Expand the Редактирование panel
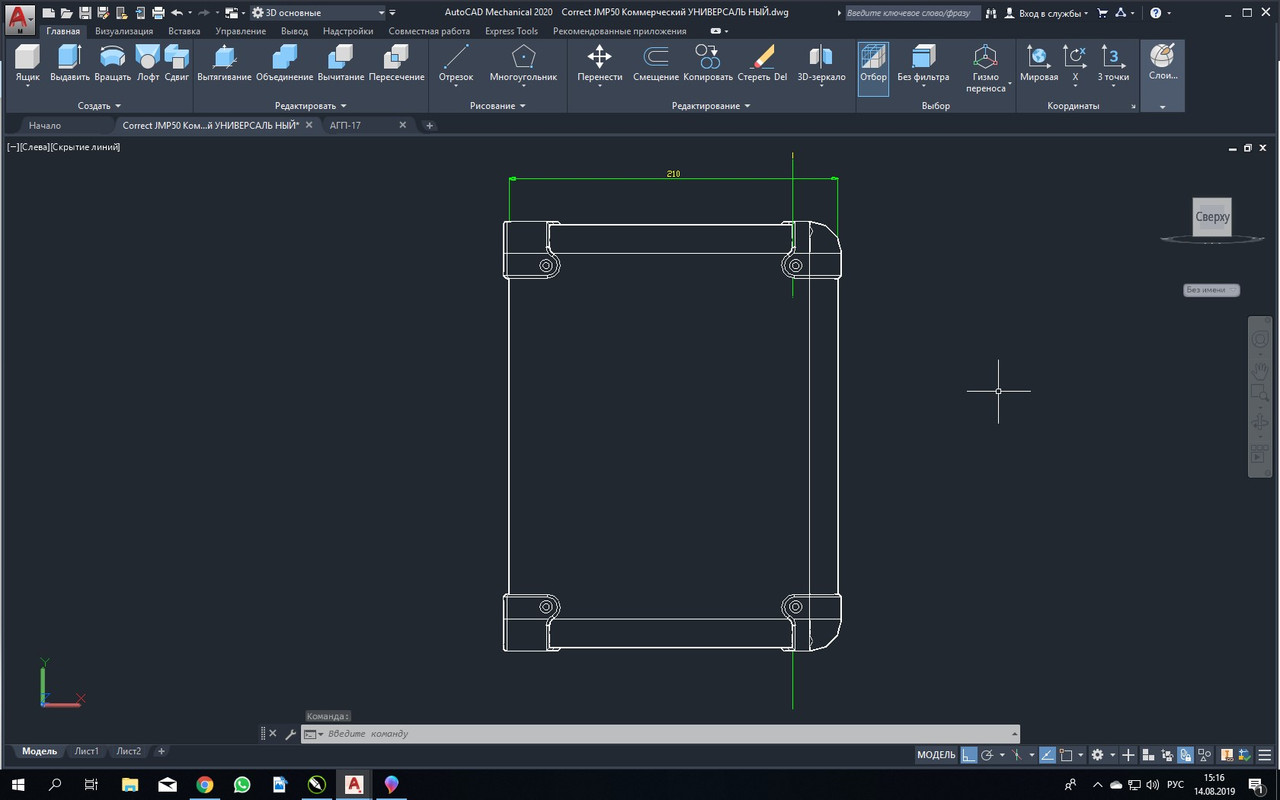 [x=711, y=105]
